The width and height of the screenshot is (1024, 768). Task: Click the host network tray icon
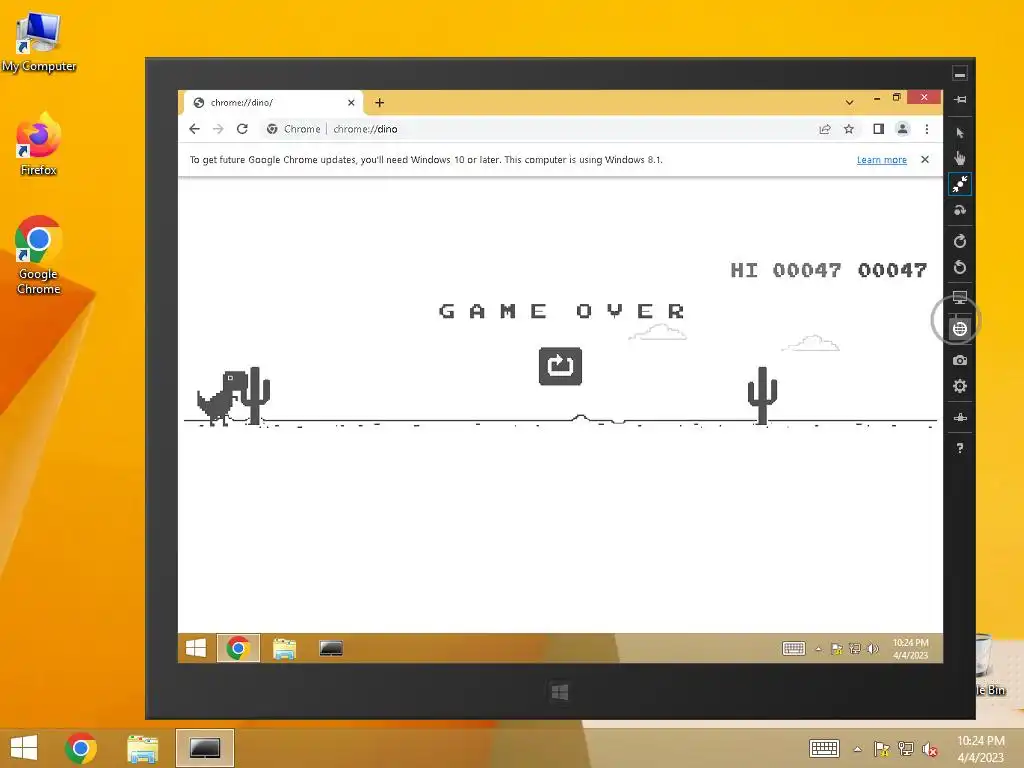coord(906,749)
